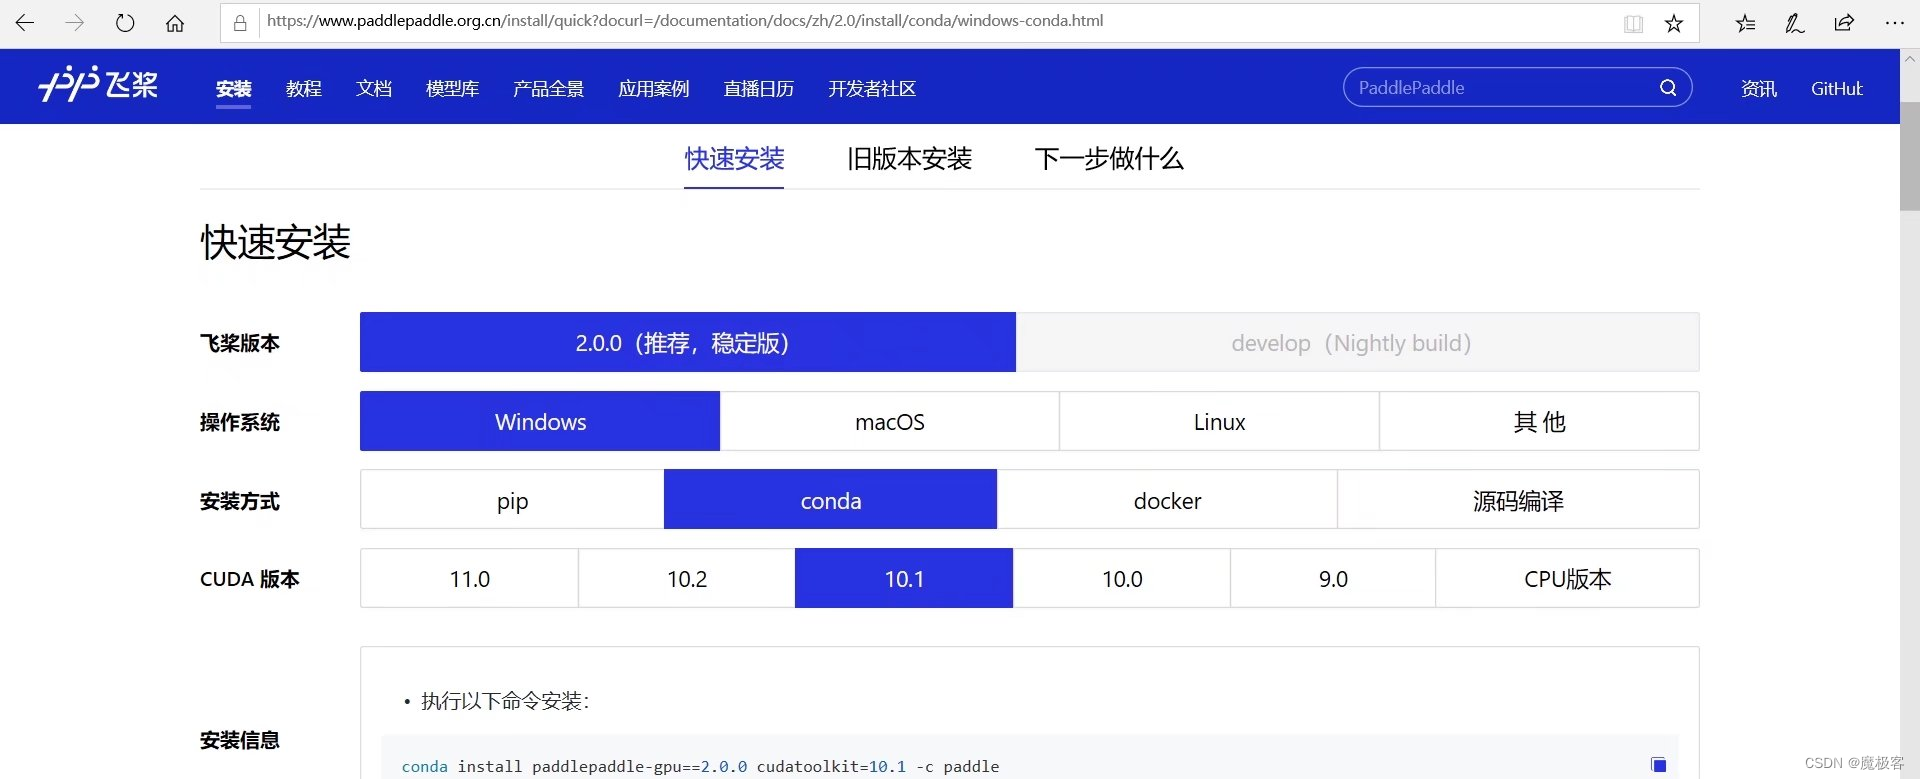Switch to the 旧版本安装 tab

909,159
